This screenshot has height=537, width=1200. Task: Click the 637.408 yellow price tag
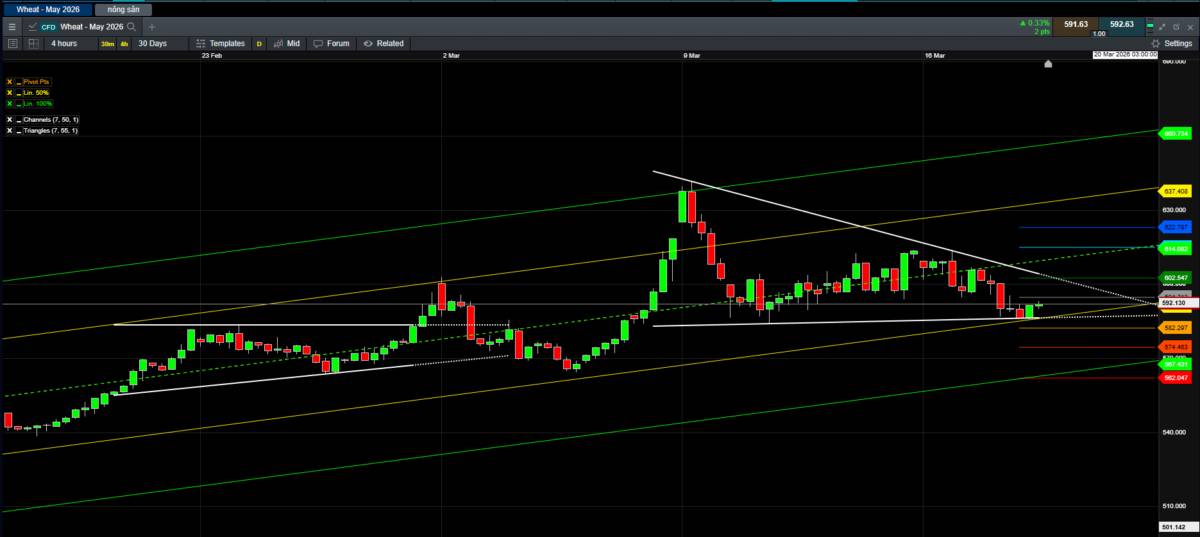[x=1175, y=191]
